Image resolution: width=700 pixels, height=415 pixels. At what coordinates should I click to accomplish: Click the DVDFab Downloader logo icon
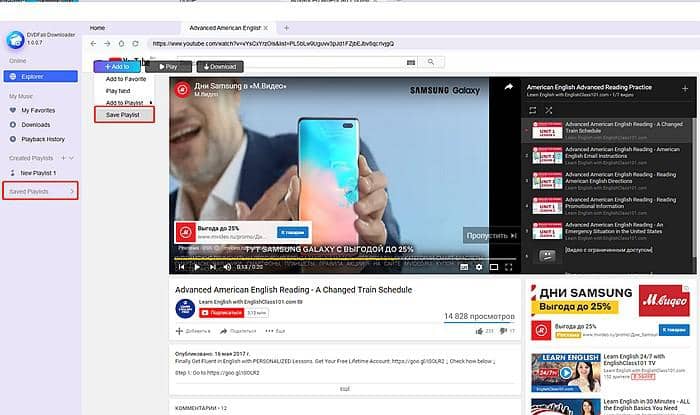pos(15,40)
